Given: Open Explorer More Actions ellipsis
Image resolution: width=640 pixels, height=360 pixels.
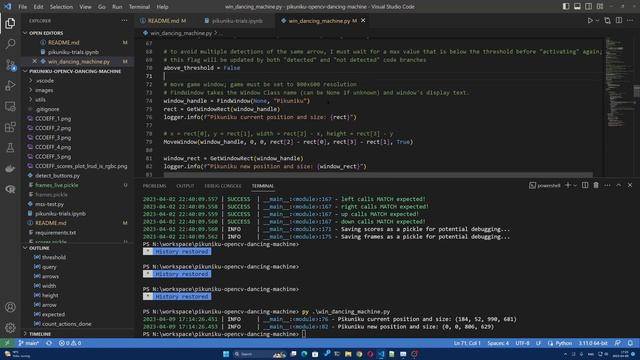Looking at the screenshot, I should tap(124, 20).
